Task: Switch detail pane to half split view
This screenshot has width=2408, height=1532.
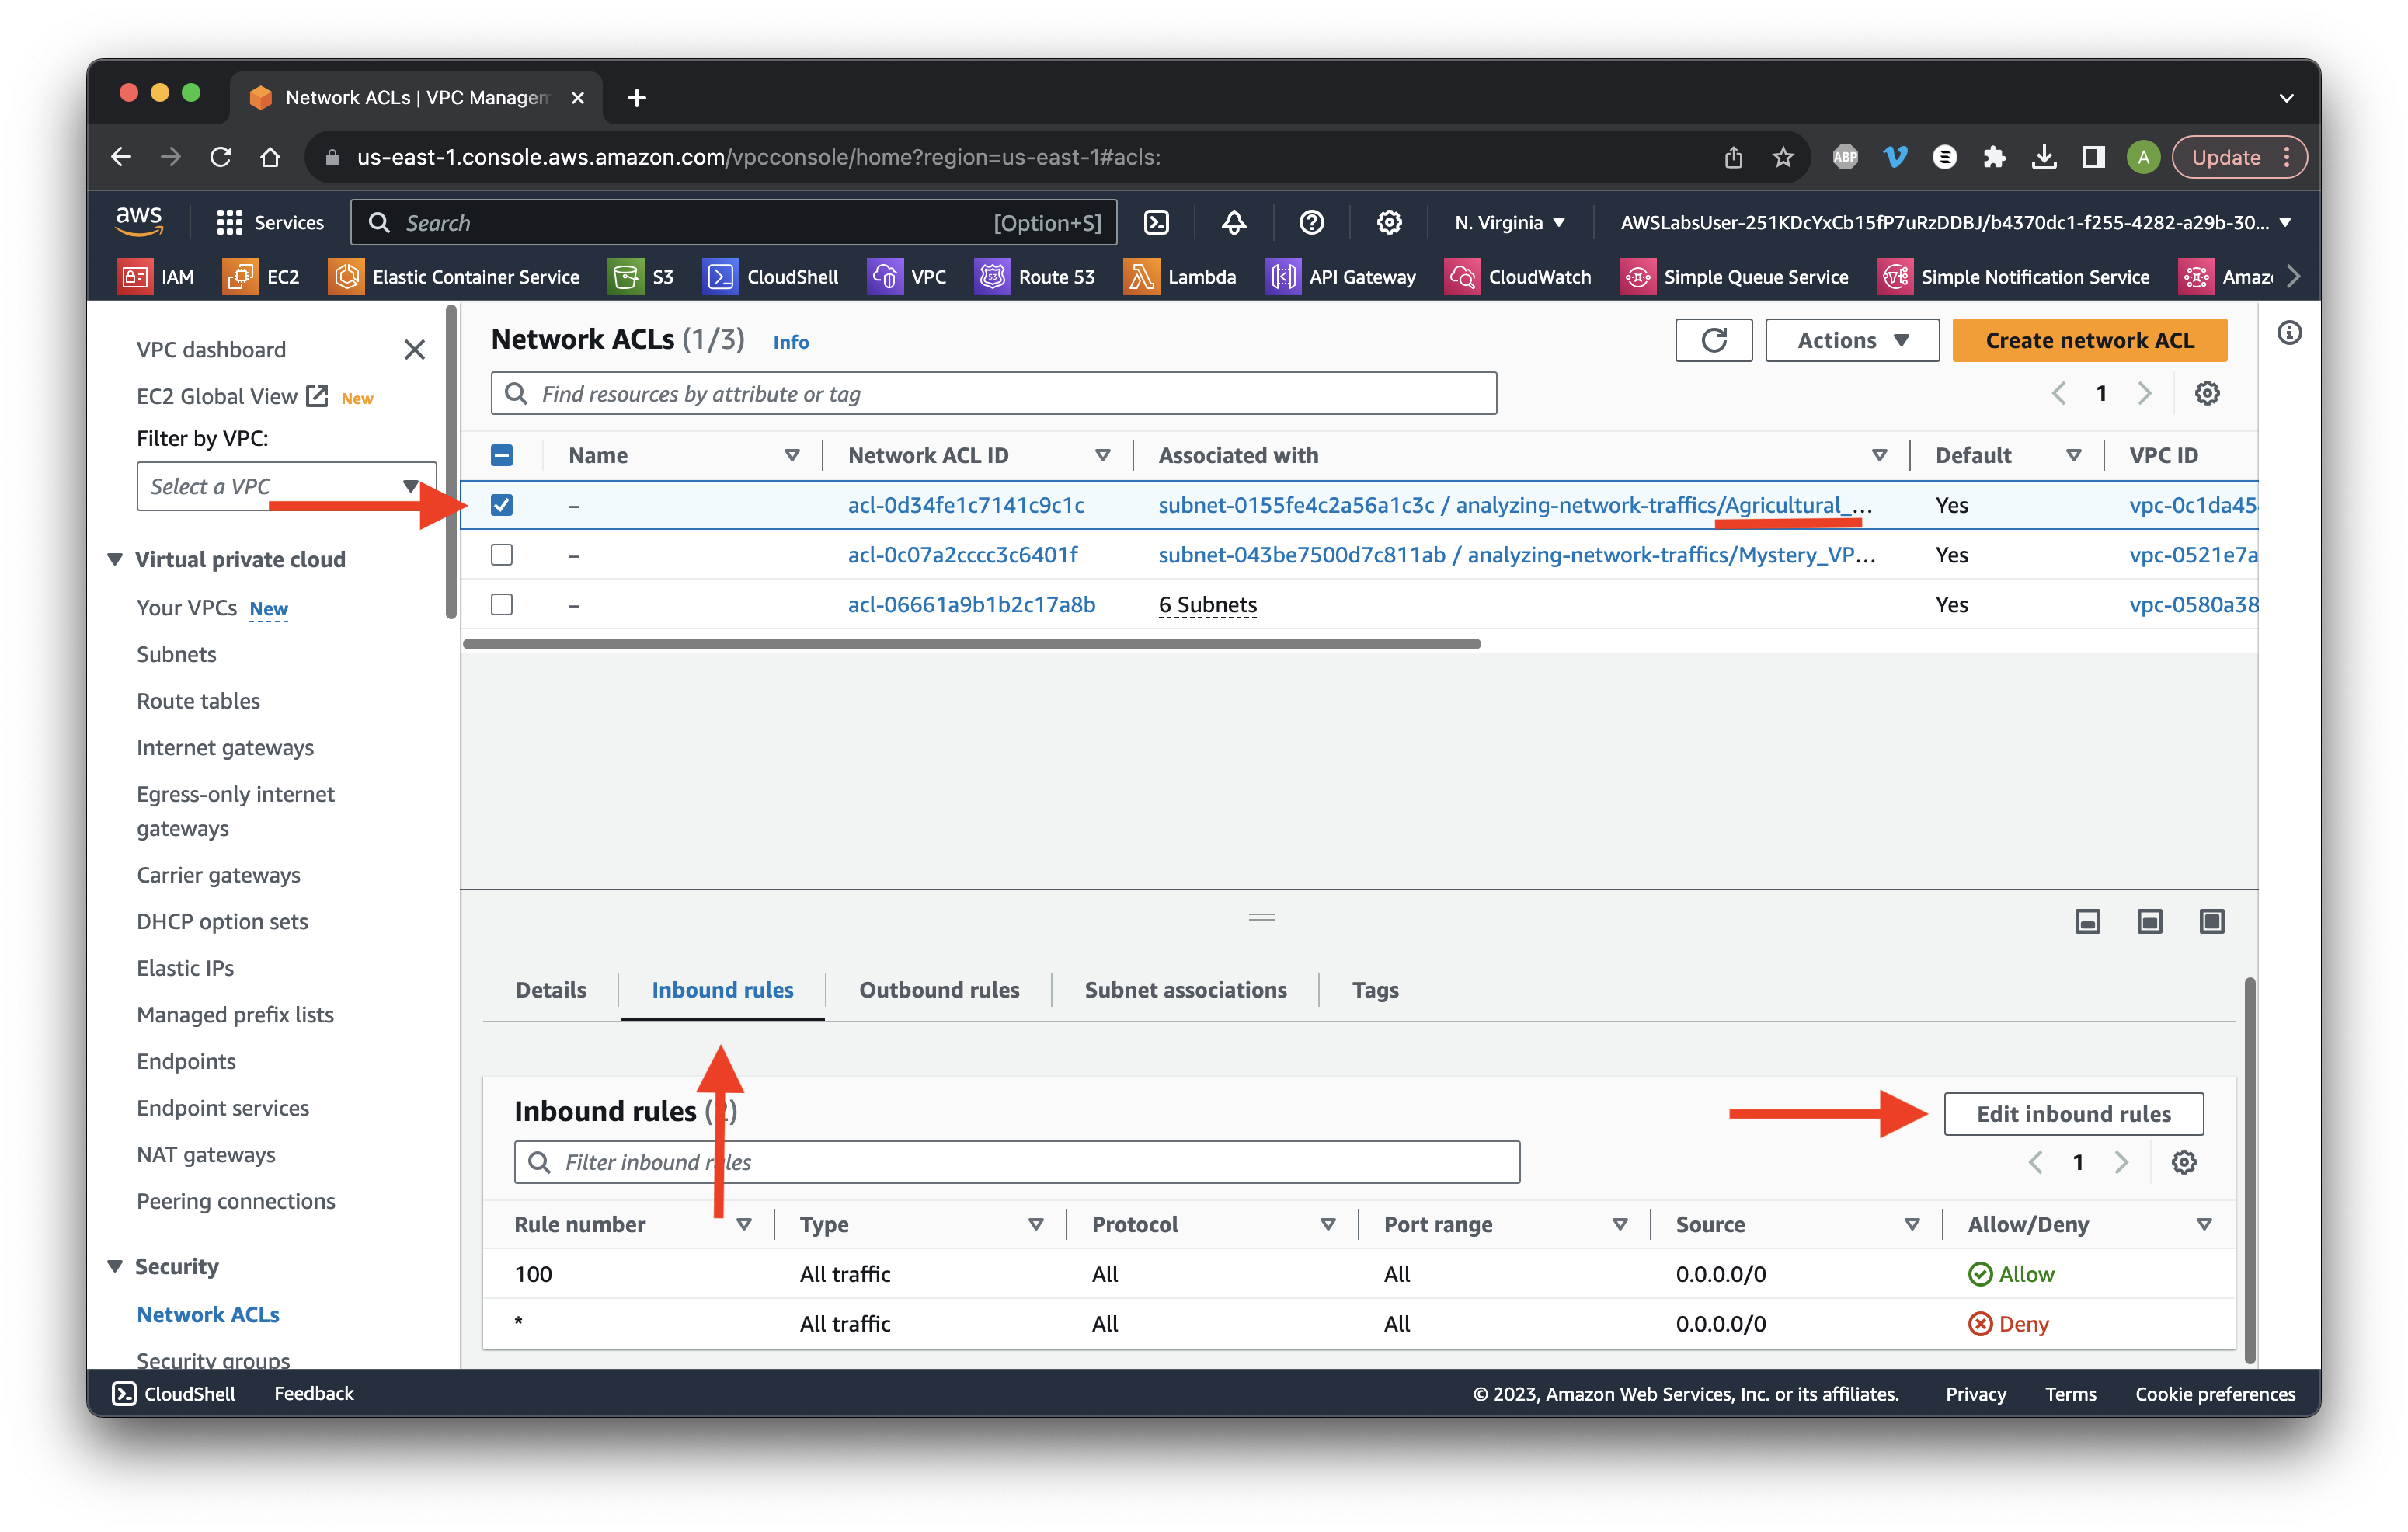Action: (x=2150, y=921)
